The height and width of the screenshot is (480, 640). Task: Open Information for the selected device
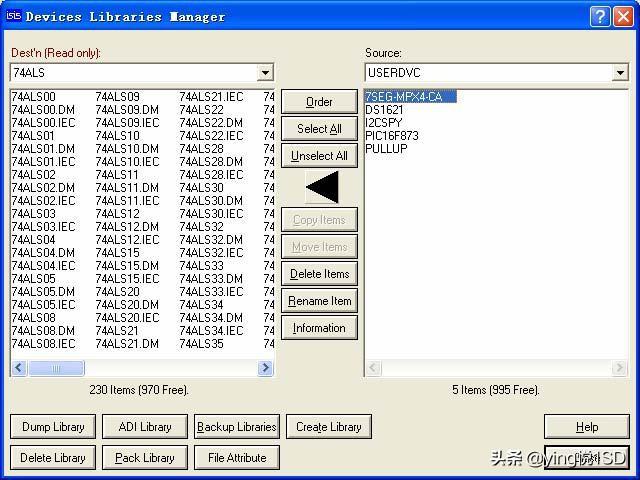tap(319, 328)
